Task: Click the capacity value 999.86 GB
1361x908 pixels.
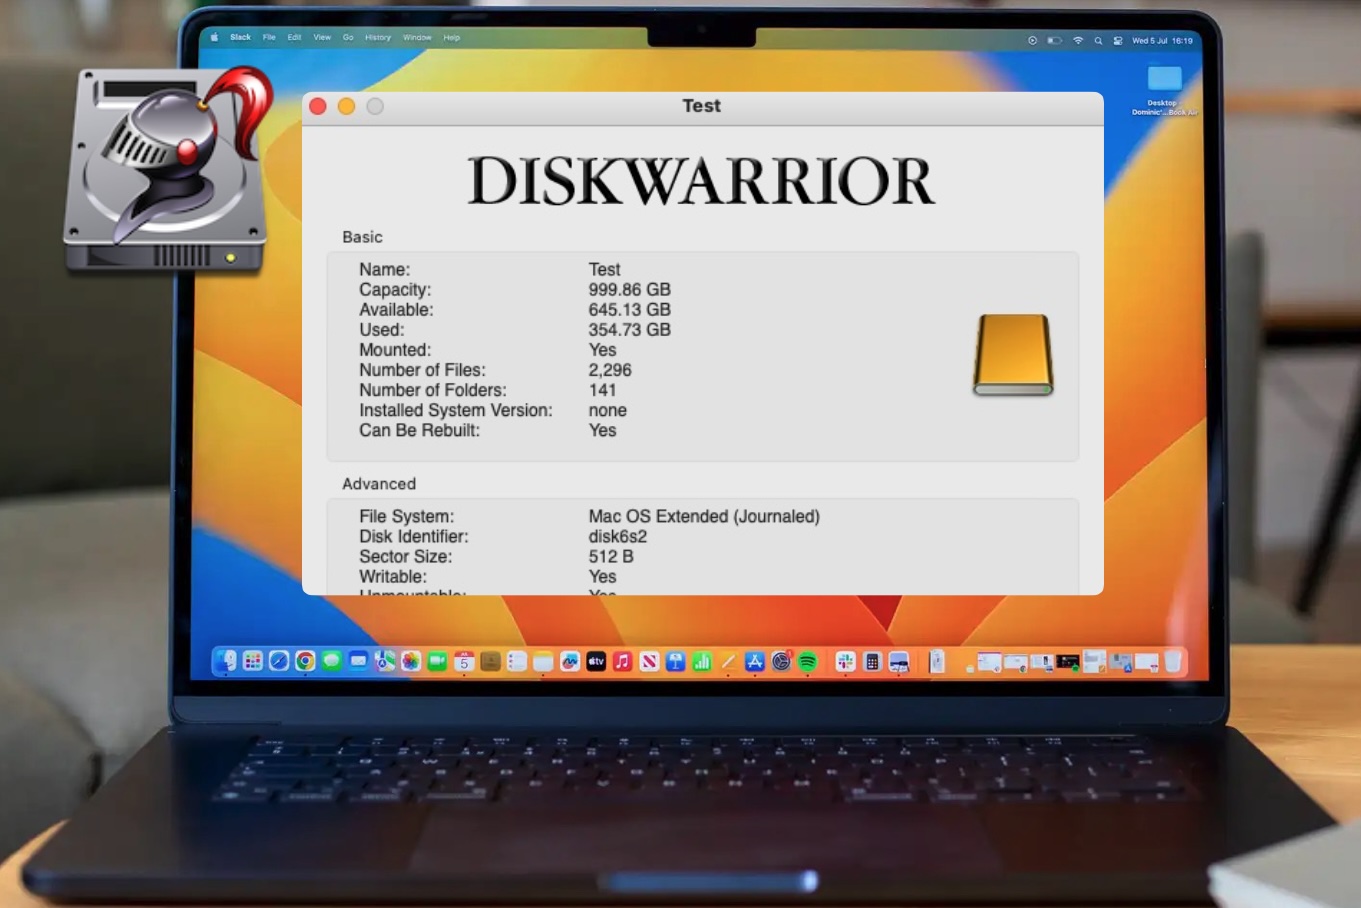Action: [x=629, y=290]
